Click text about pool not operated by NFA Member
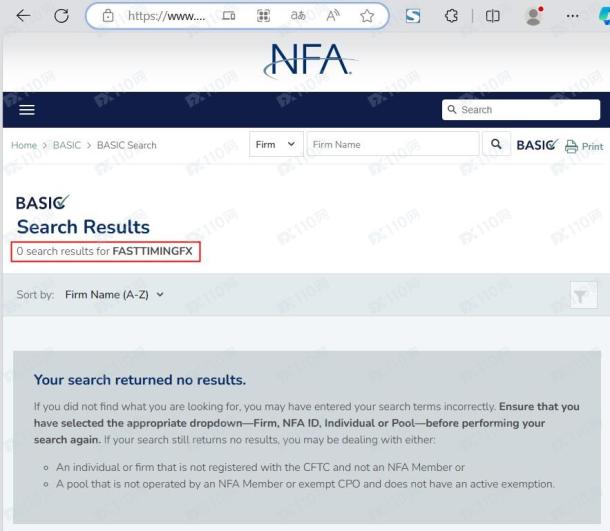The height and width of the screenshot is (531, 610). pos(305,484)
